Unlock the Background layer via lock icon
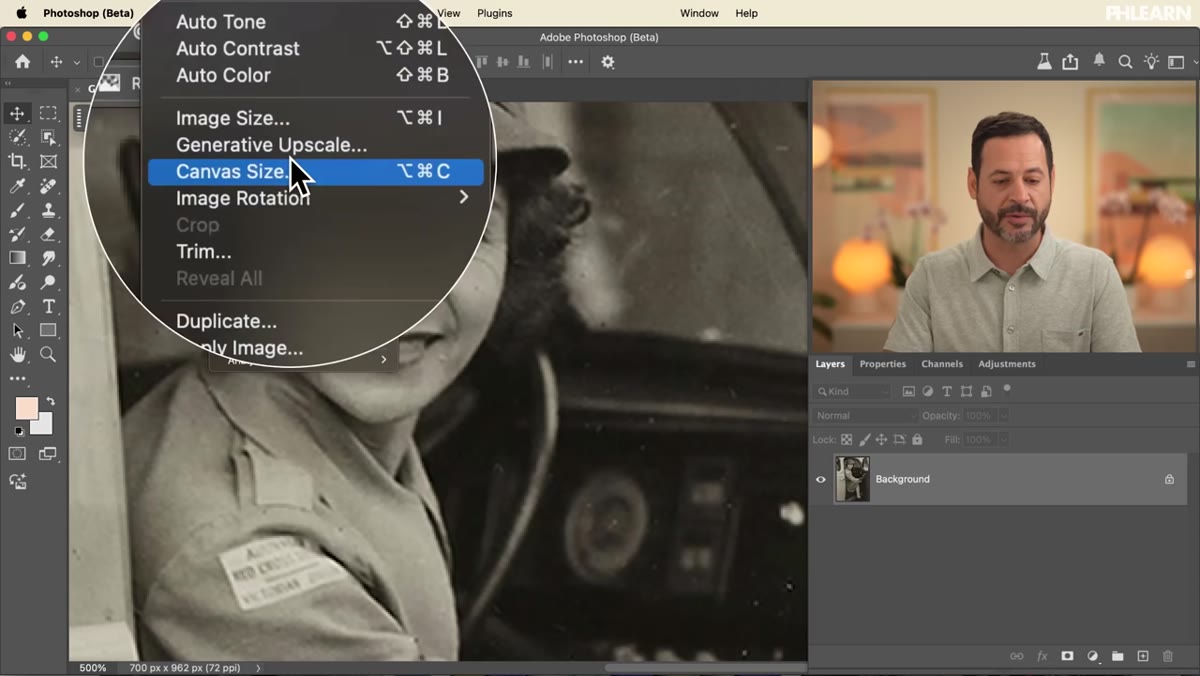 tap(1169, 479)
